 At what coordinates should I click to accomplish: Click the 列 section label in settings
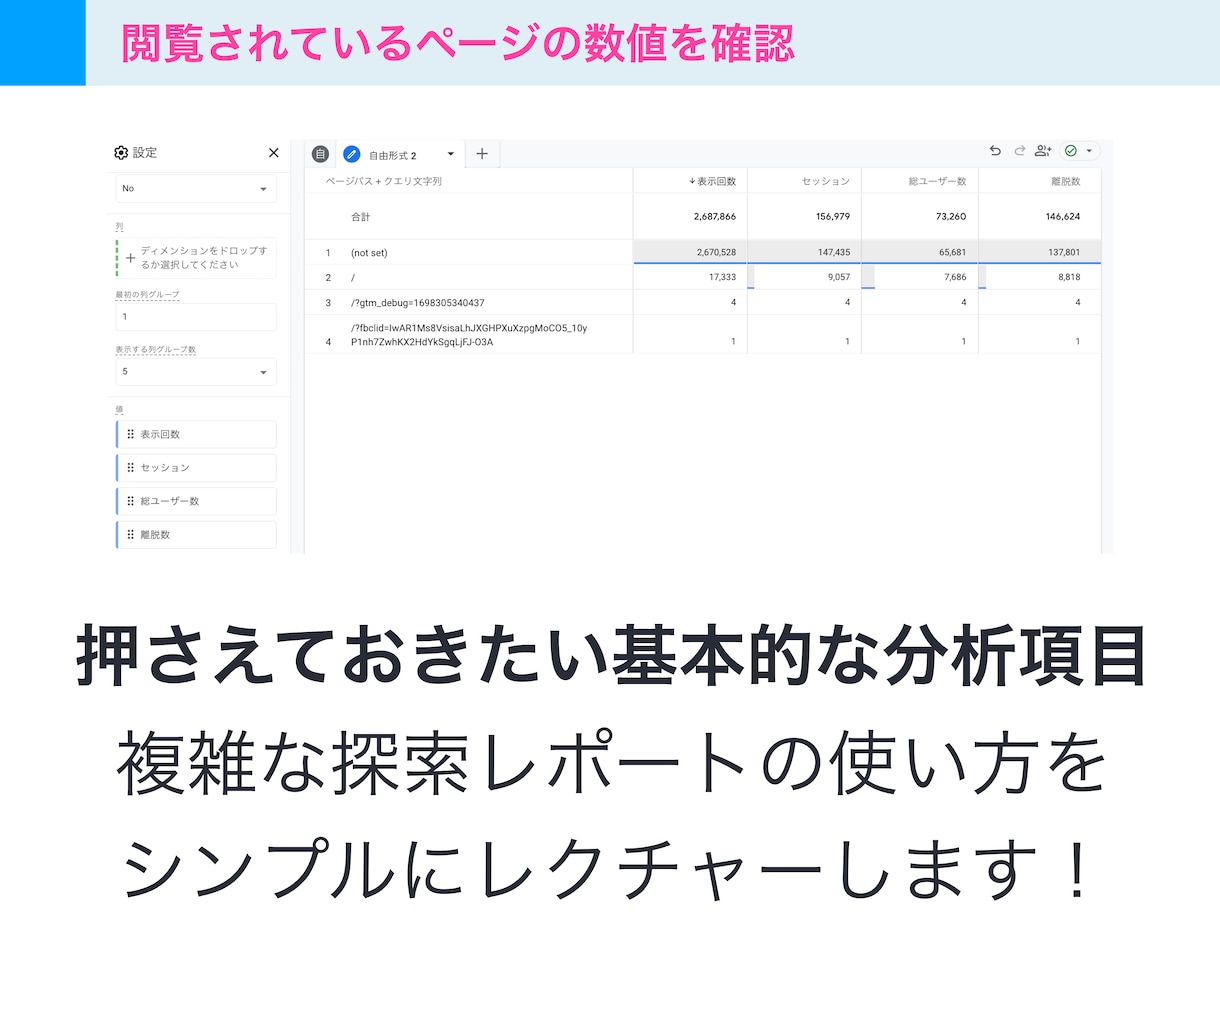pos(119,227)
